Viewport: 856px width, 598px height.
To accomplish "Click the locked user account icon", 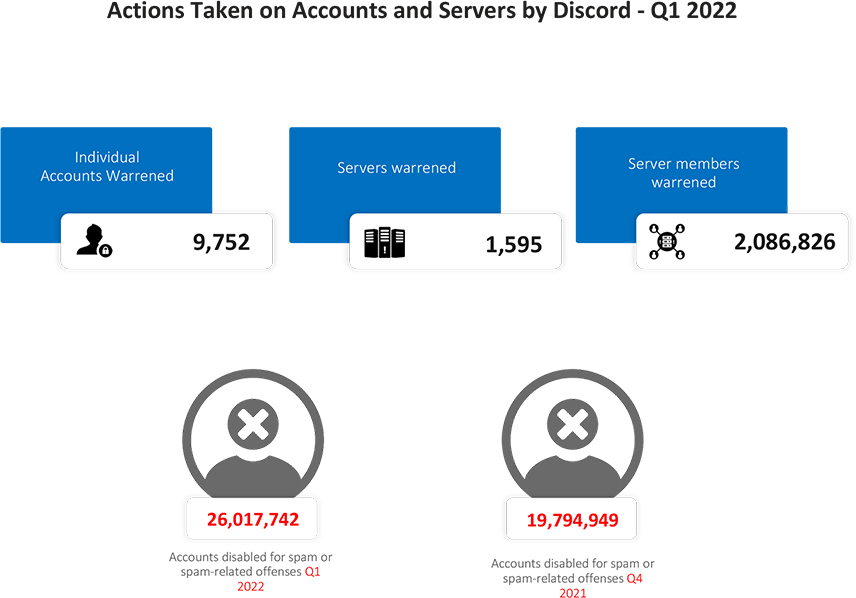I will click(x=94, y=240).
